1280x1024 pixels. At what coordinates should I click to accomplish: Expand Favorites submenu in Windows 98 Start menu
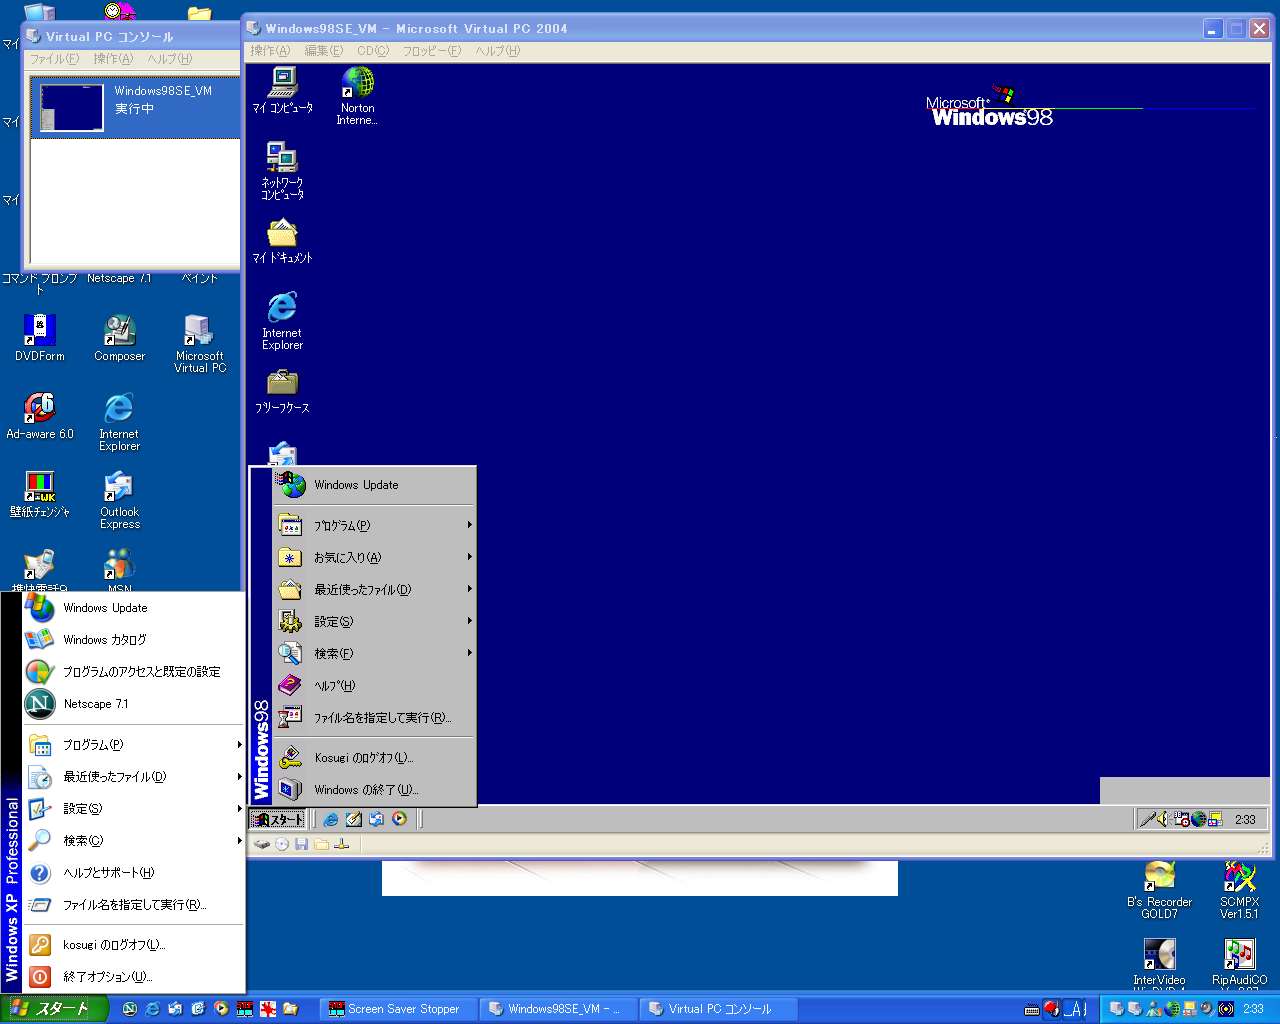375,557
